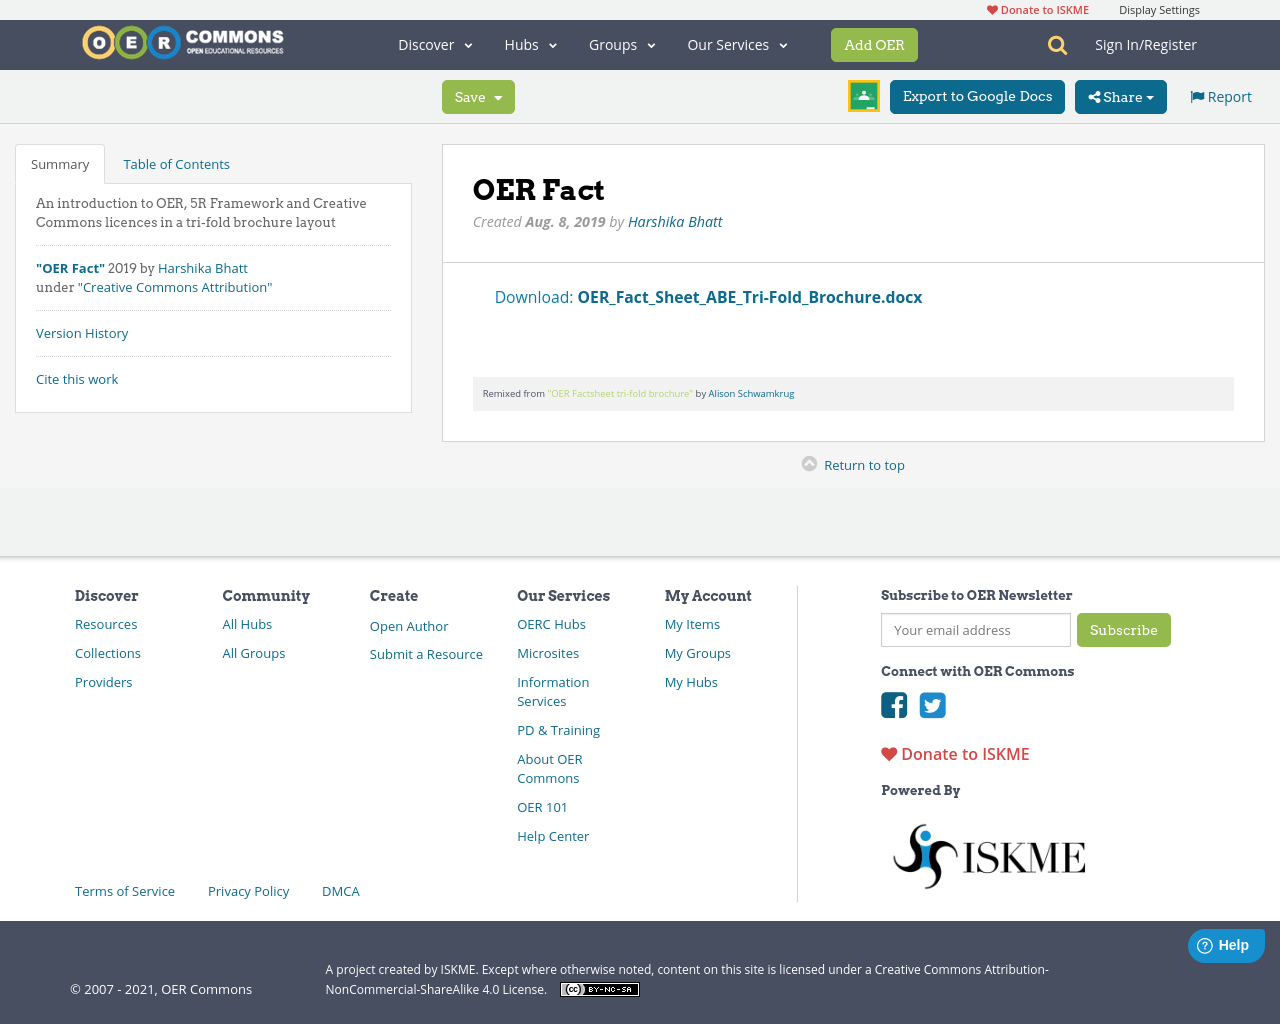Select the Summary tab
The height and width of the screenshot is (1024, 1280).
pos(60,163)
